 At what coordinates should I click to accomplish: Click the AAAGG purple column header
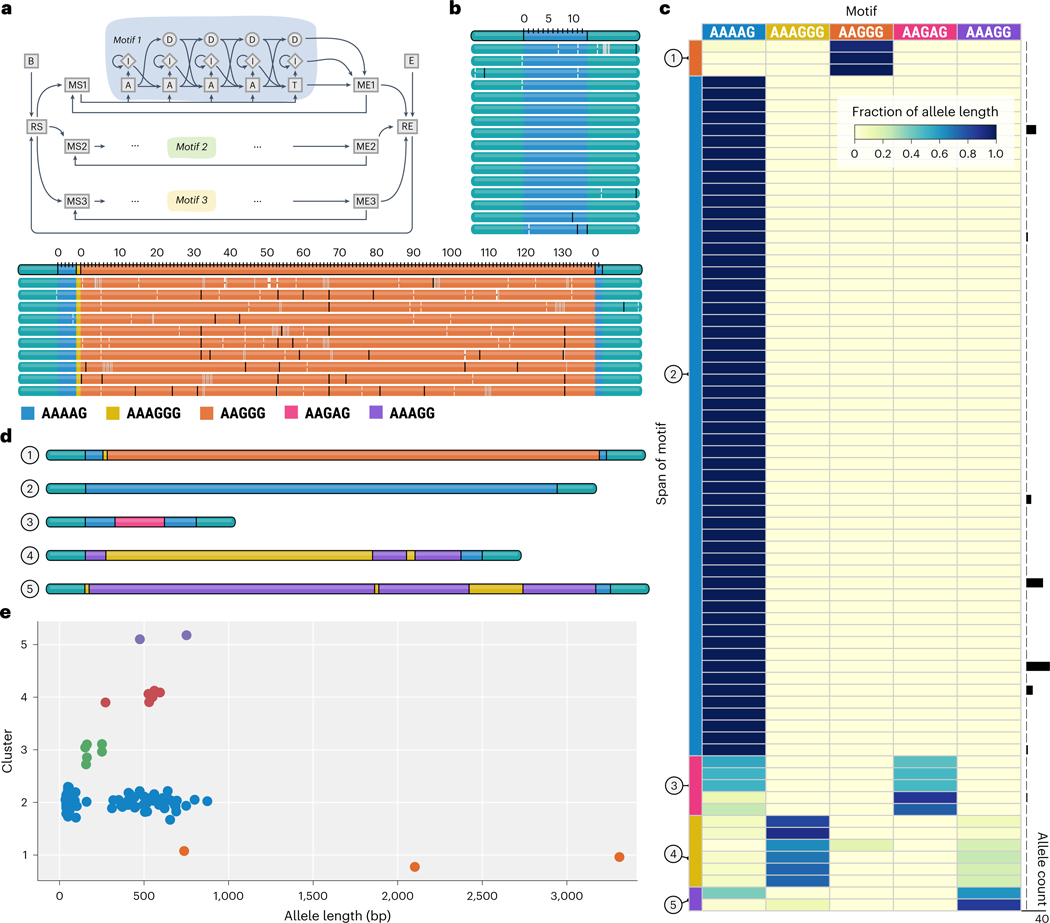[988, 31]
